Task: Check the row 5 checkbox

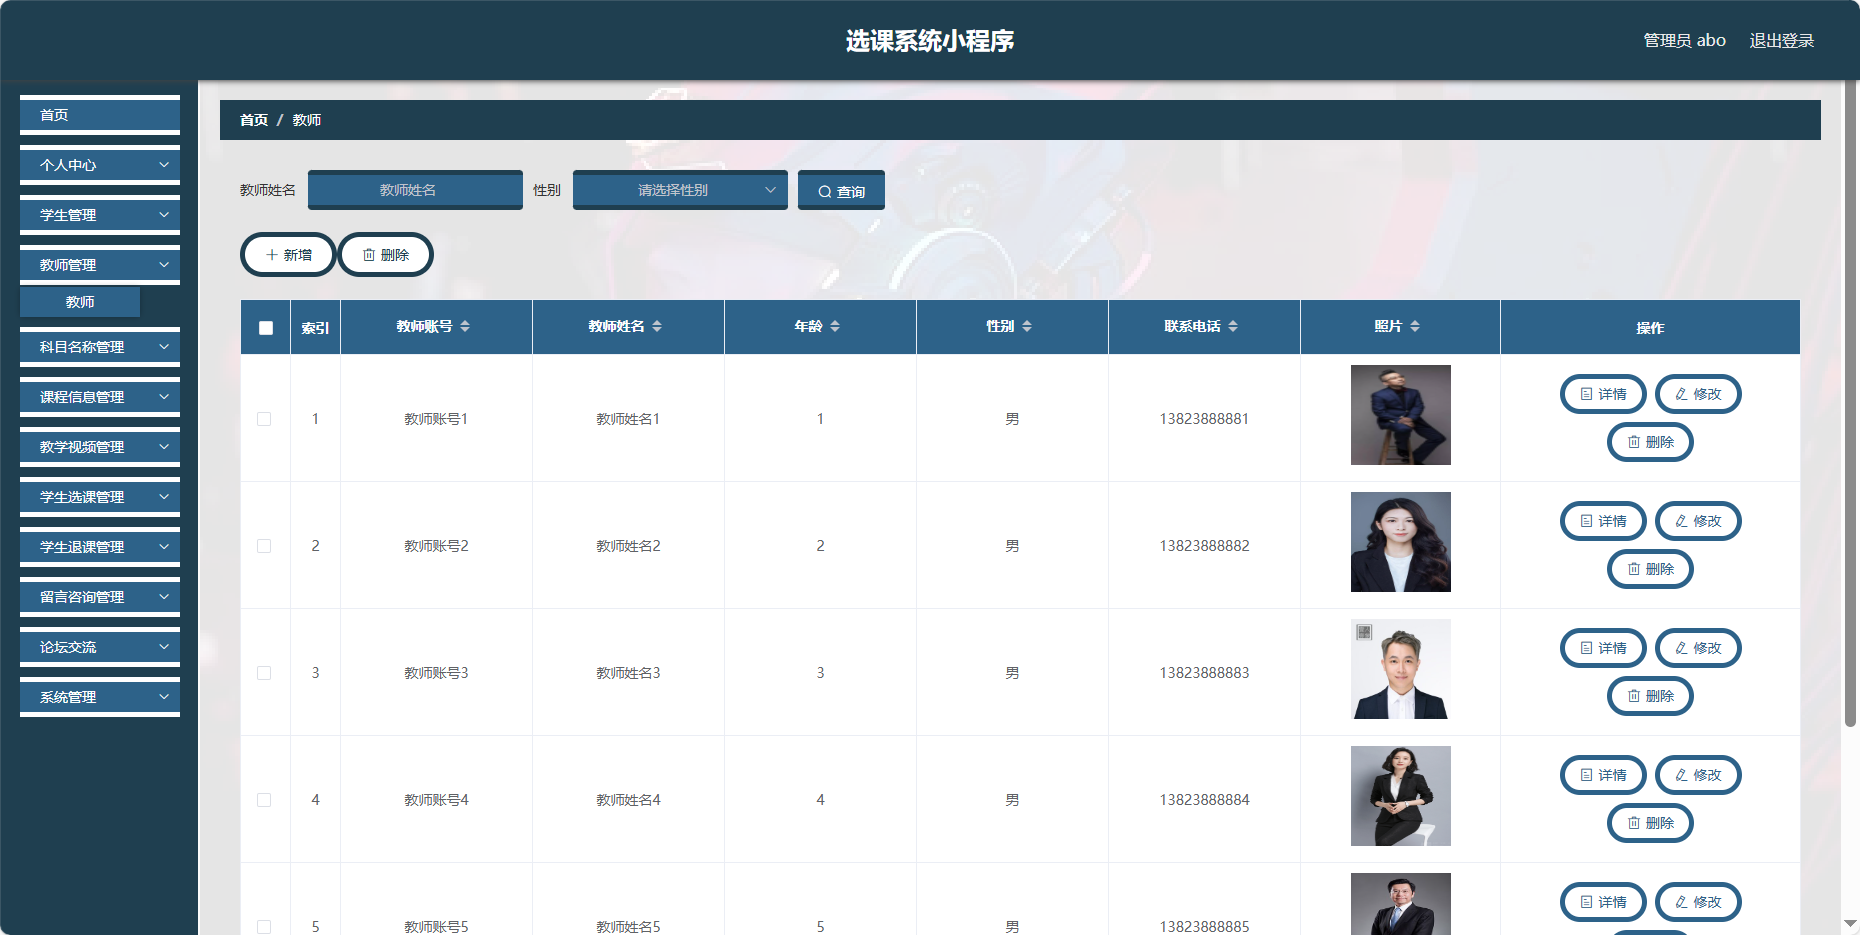Action: click(264, 927)
